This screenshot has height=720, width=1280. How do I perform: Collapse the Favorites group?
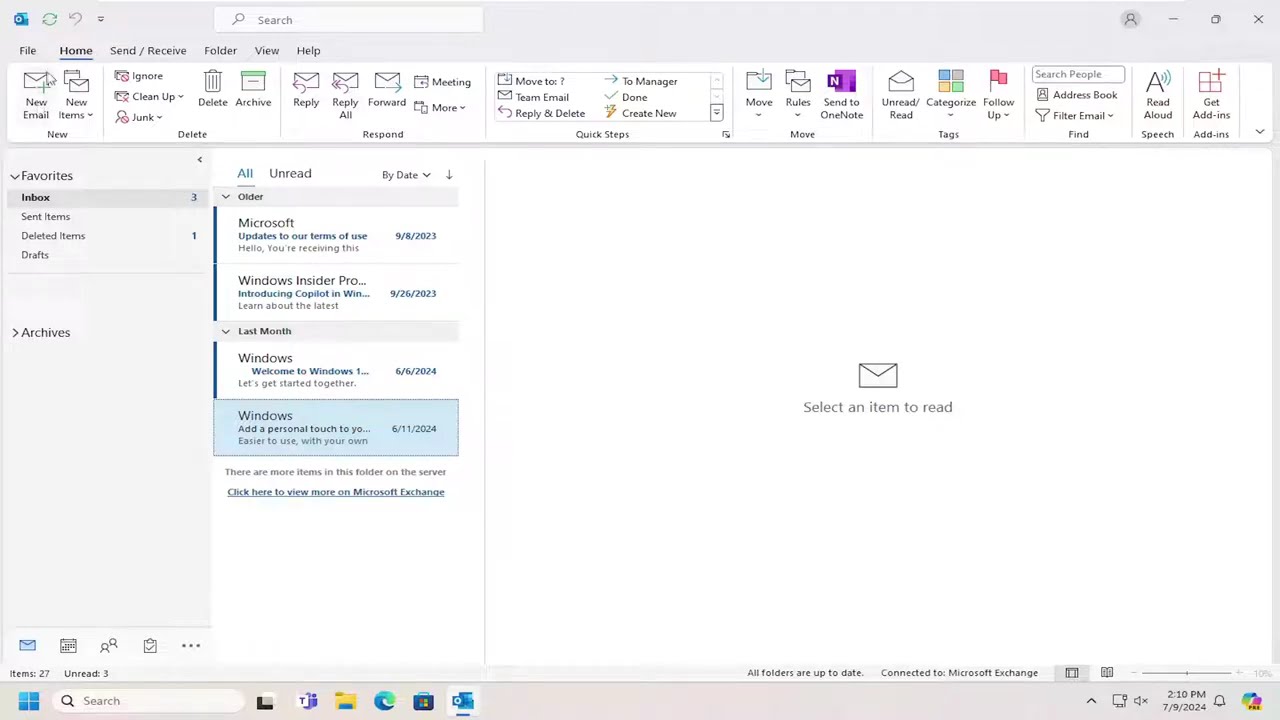[x=15, y=176]
